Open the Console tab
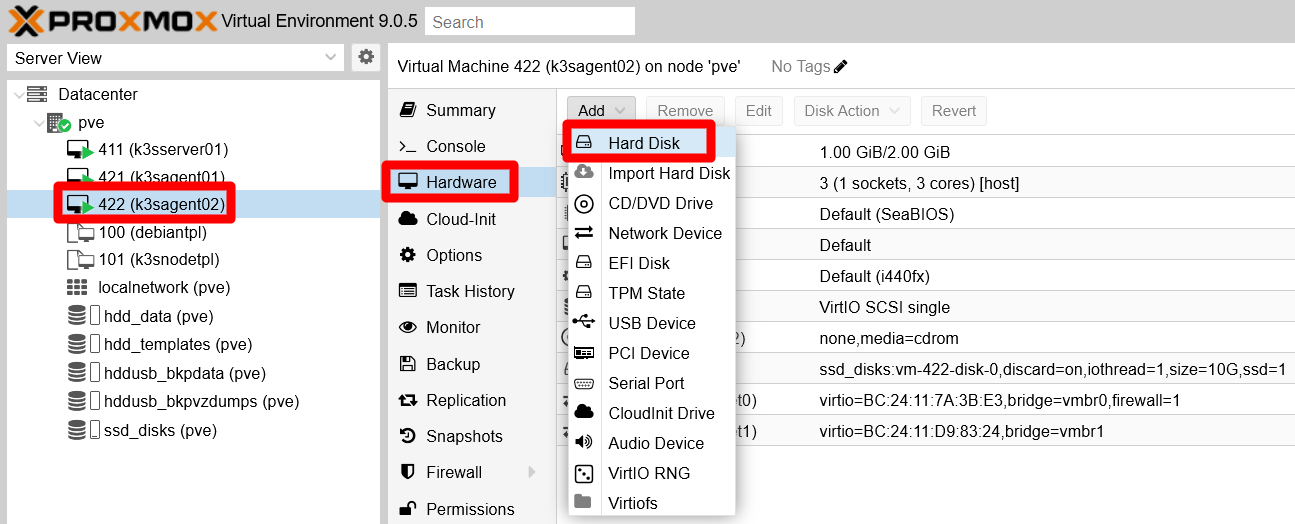The height and width of the screenshot is (524, 1295). pos(472,146)
